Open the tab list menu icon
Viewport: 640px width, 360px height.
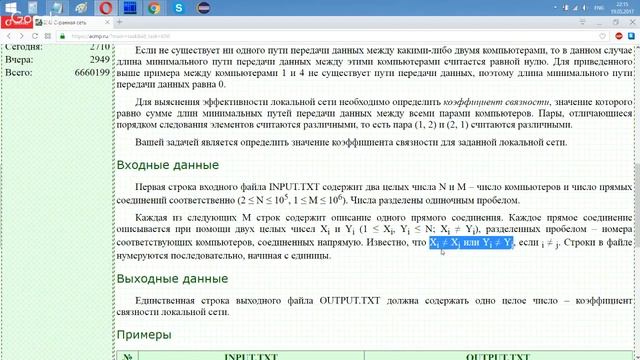point(582,22)
